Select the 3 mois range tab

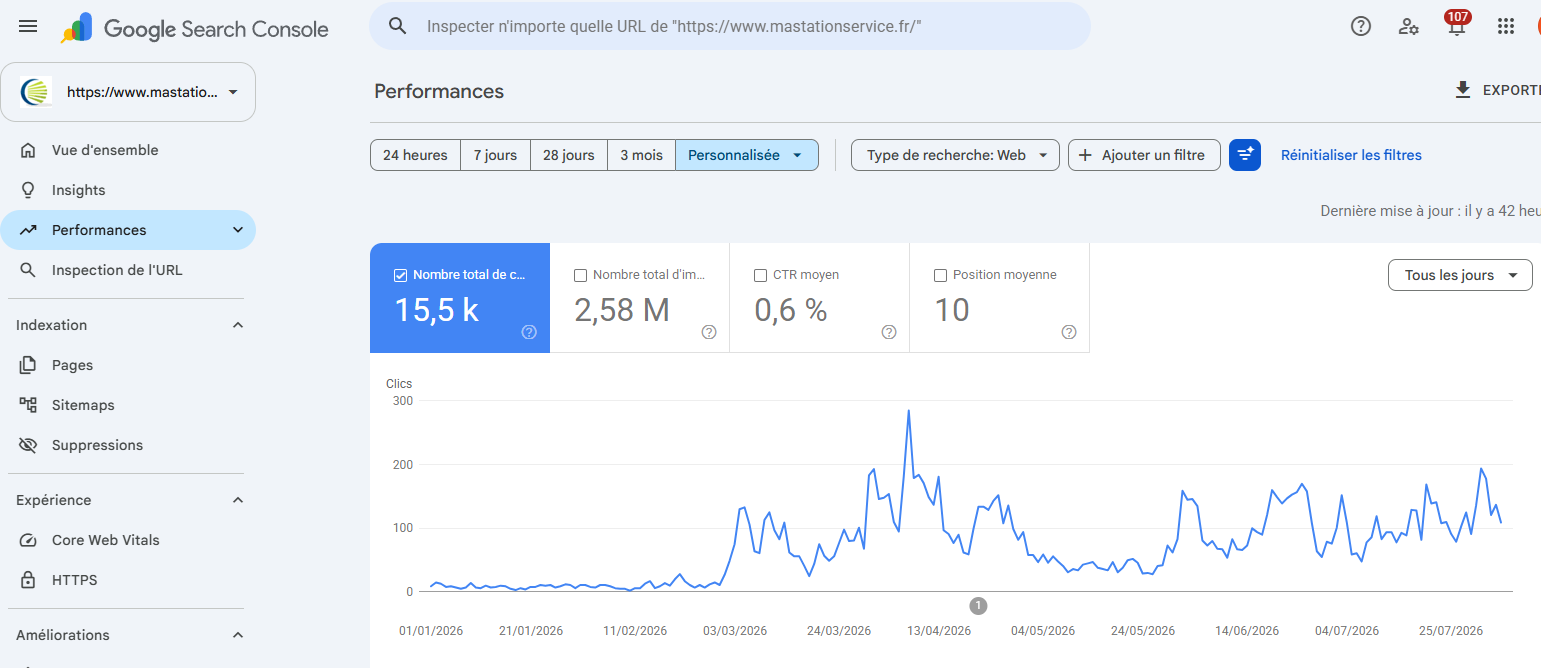click(641, 155)
